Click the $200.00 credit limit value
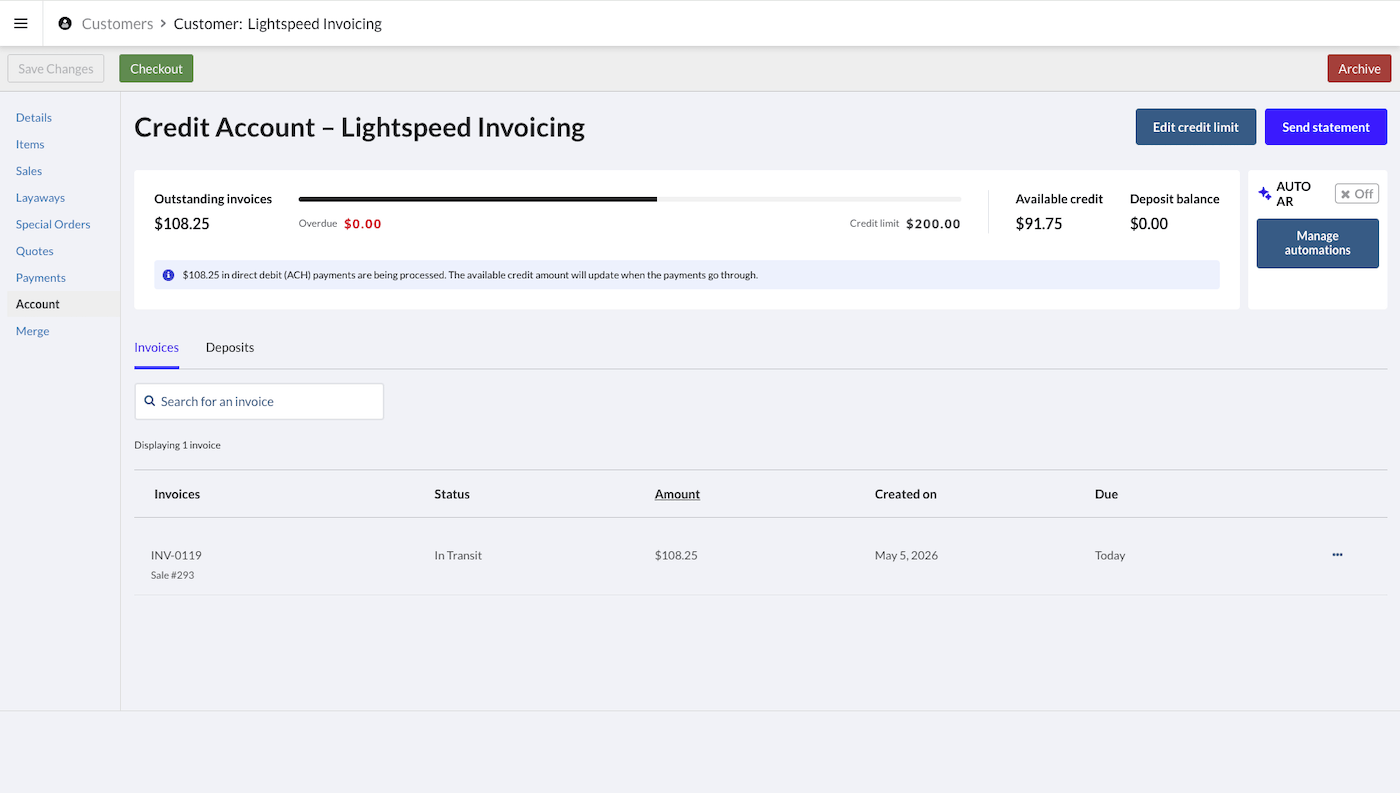 (933, 224)
